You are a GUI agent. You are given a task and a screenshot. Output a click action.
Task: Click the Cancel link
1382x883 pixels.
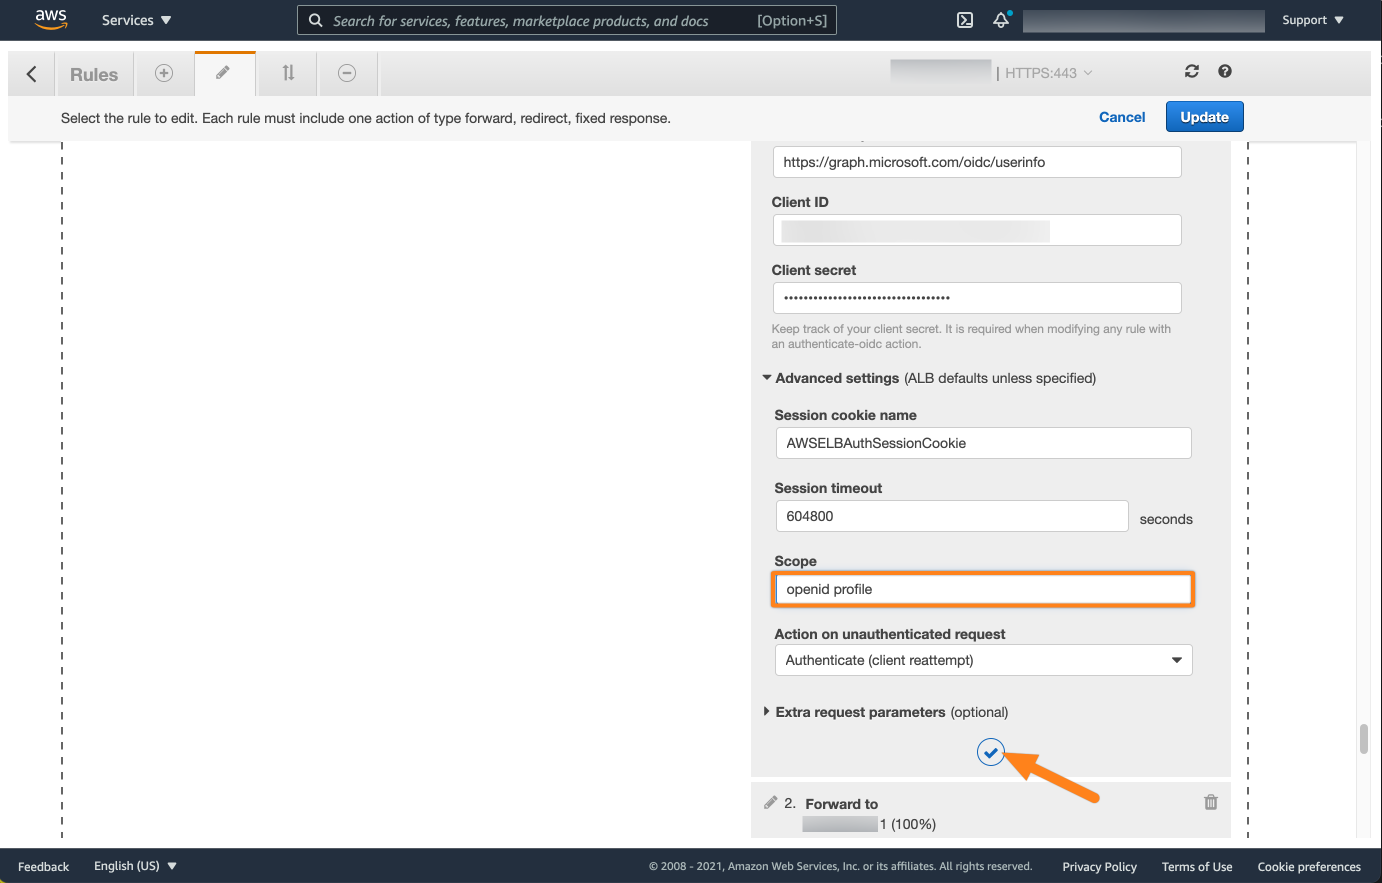[x=1122, y=117]
